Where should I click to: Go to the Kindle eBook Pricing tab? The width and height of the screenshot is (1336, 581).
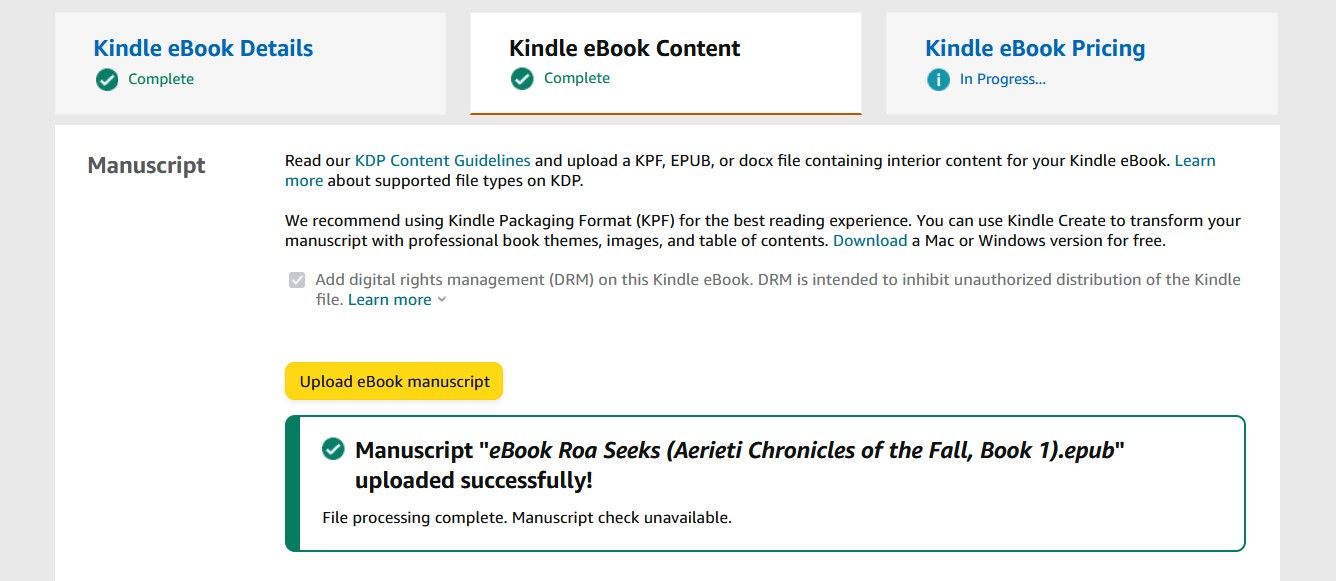click(x=1035, y=47)
